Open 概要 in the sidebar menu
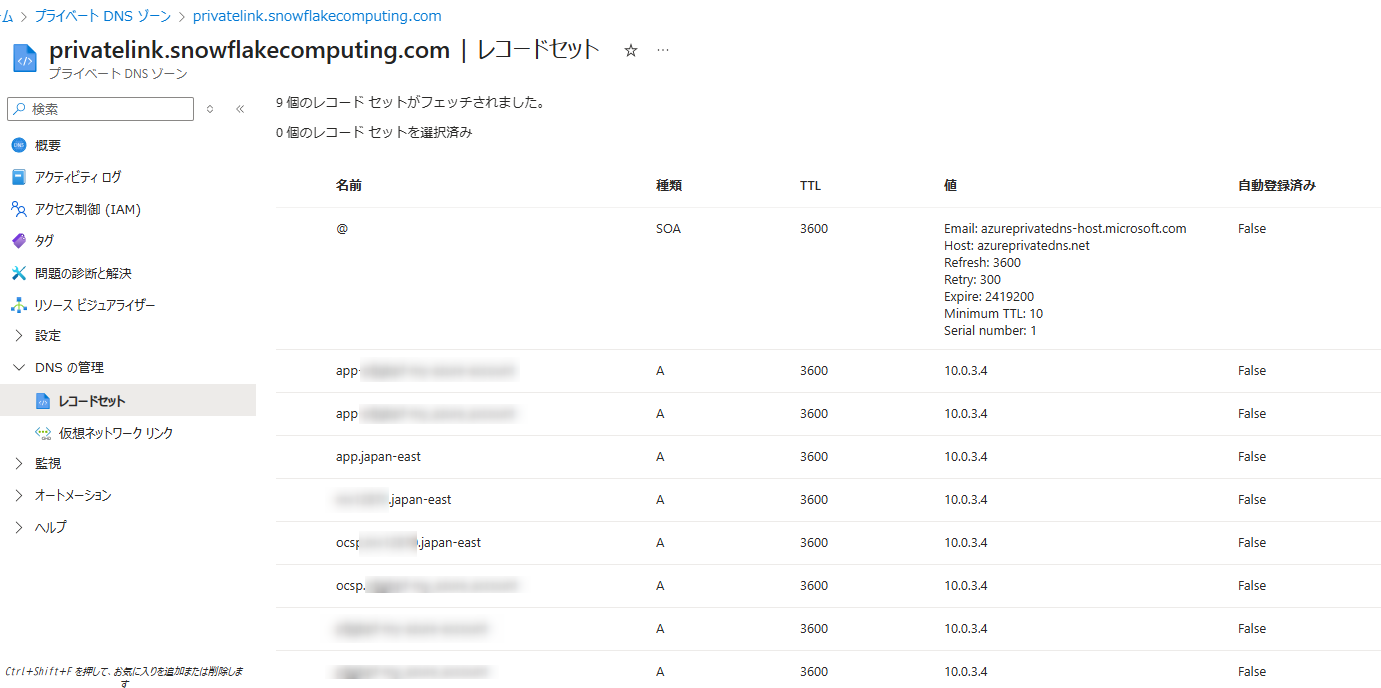The image size is (1381, 688). pos(48,145)
